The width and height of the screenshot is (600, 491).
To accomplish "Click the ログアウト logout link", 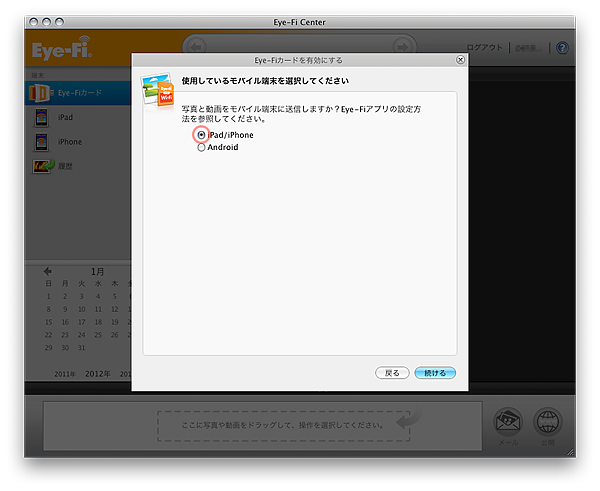I will click(x=484, y=47).
